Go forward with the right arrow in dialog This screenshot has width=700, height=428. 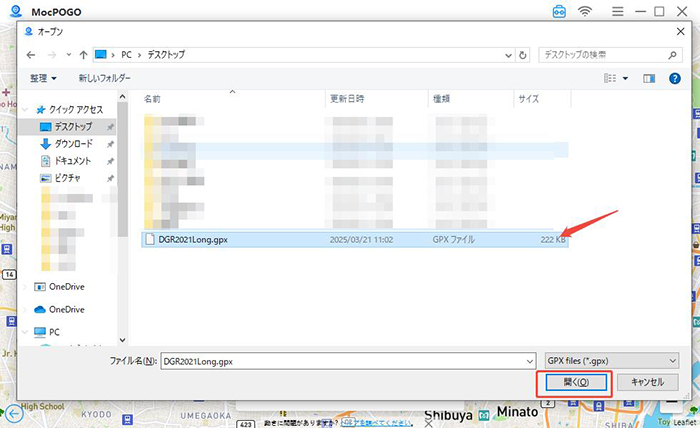click(52, 55)
